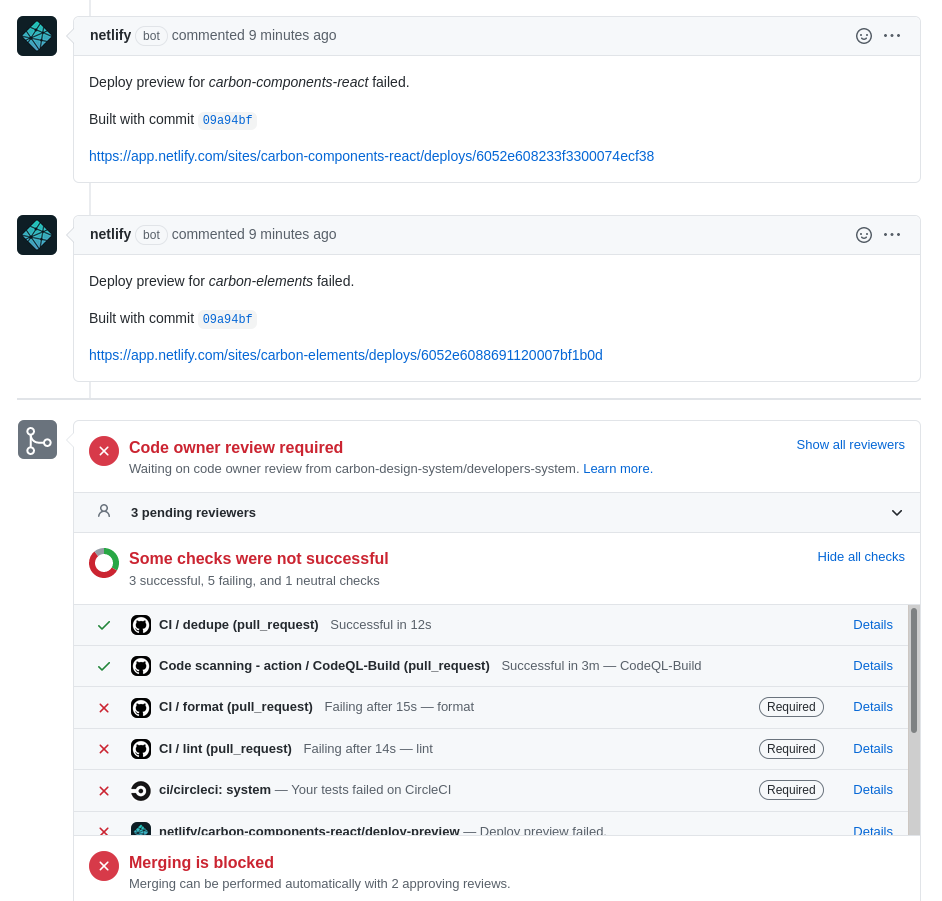Screen dimensions: 942x901
Task: Open carbon-elements Netlify deploy link
Action: (x=345, y=355)
